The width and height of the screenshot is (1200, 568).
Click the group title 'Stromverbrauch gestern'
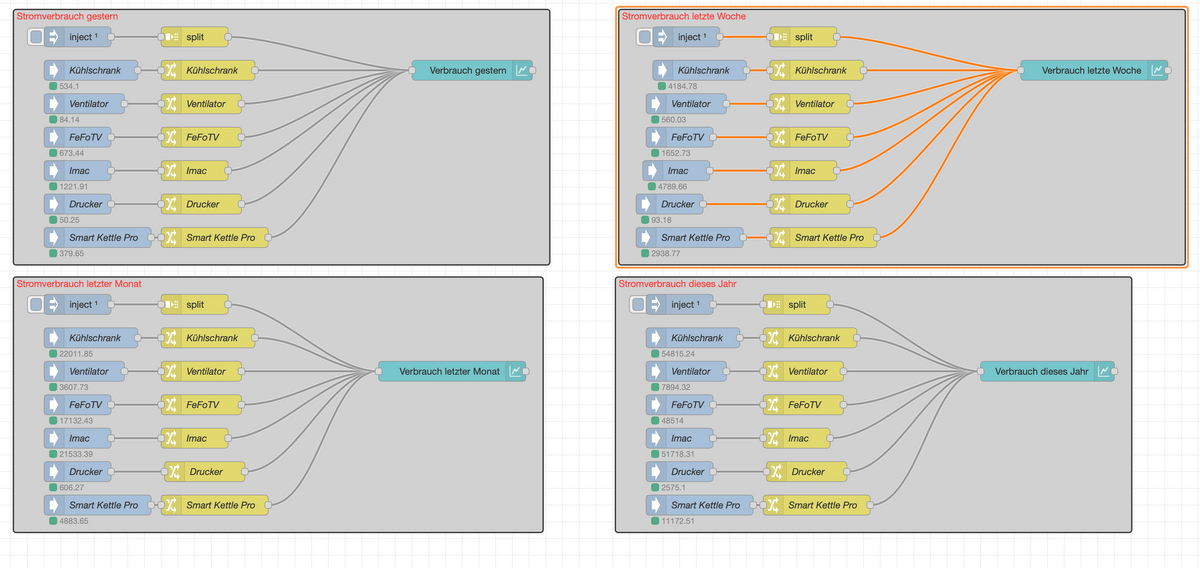click(x=66, y=16)
